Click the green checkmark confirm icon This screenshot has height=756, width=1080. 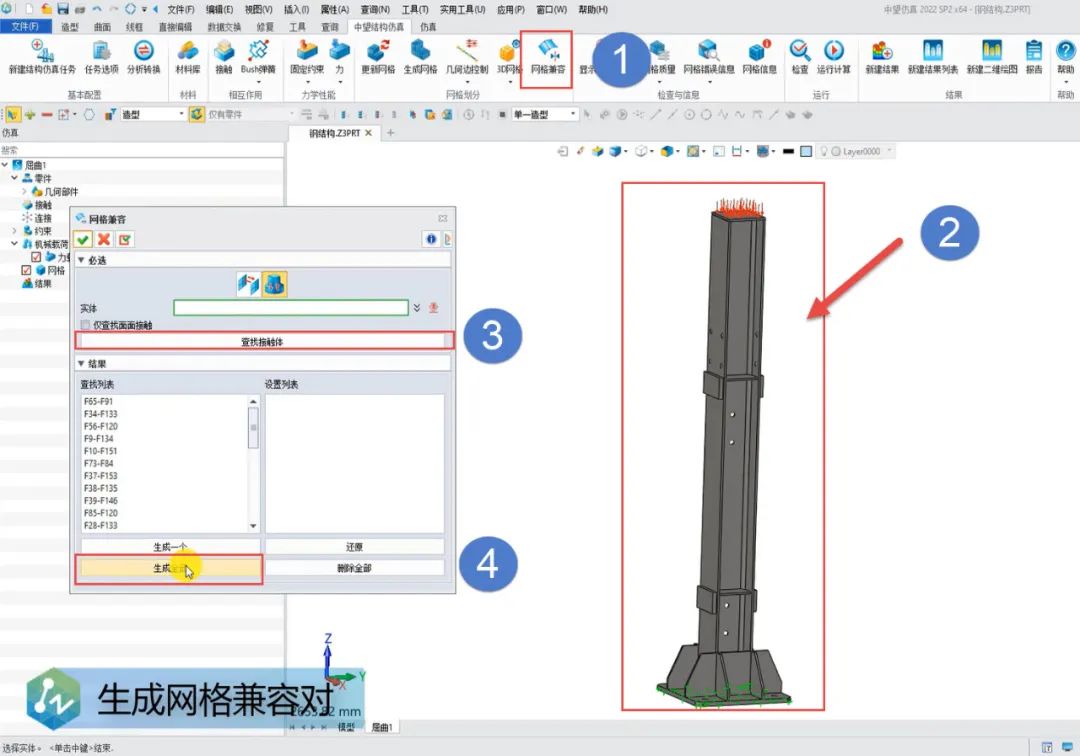tap(84, 239)
